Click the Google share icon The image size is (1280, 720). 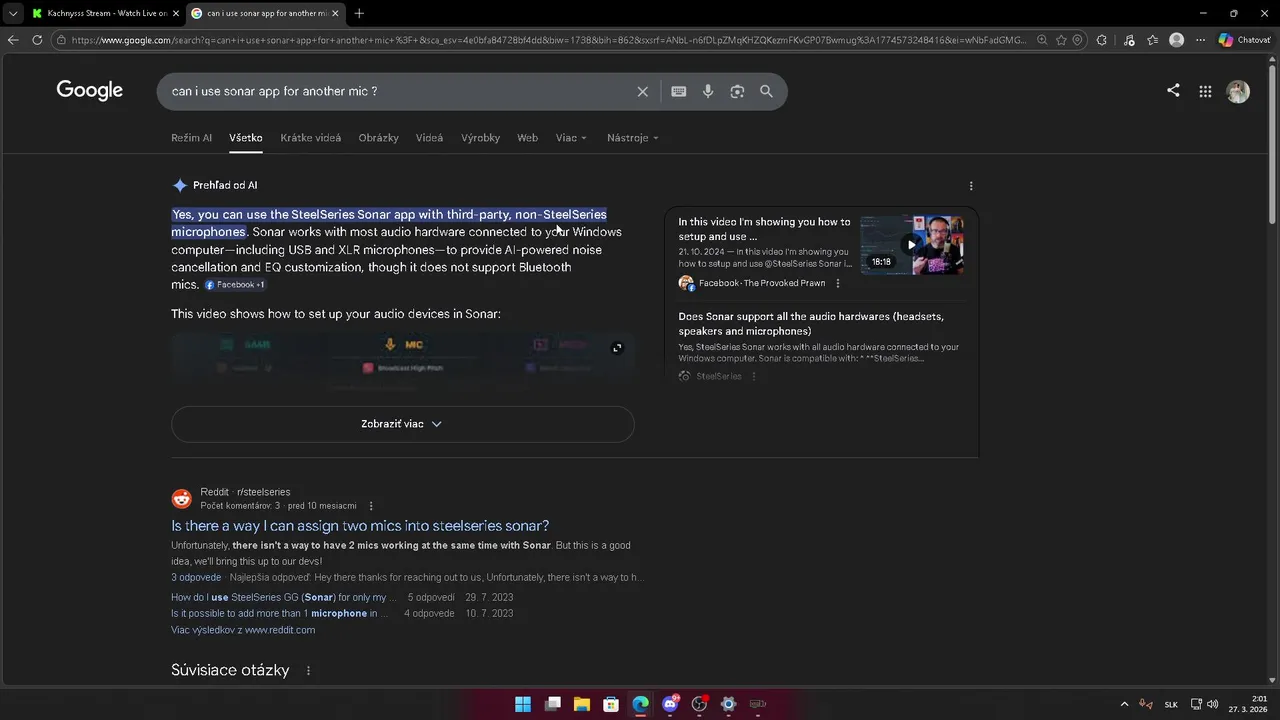point(1173,90)
